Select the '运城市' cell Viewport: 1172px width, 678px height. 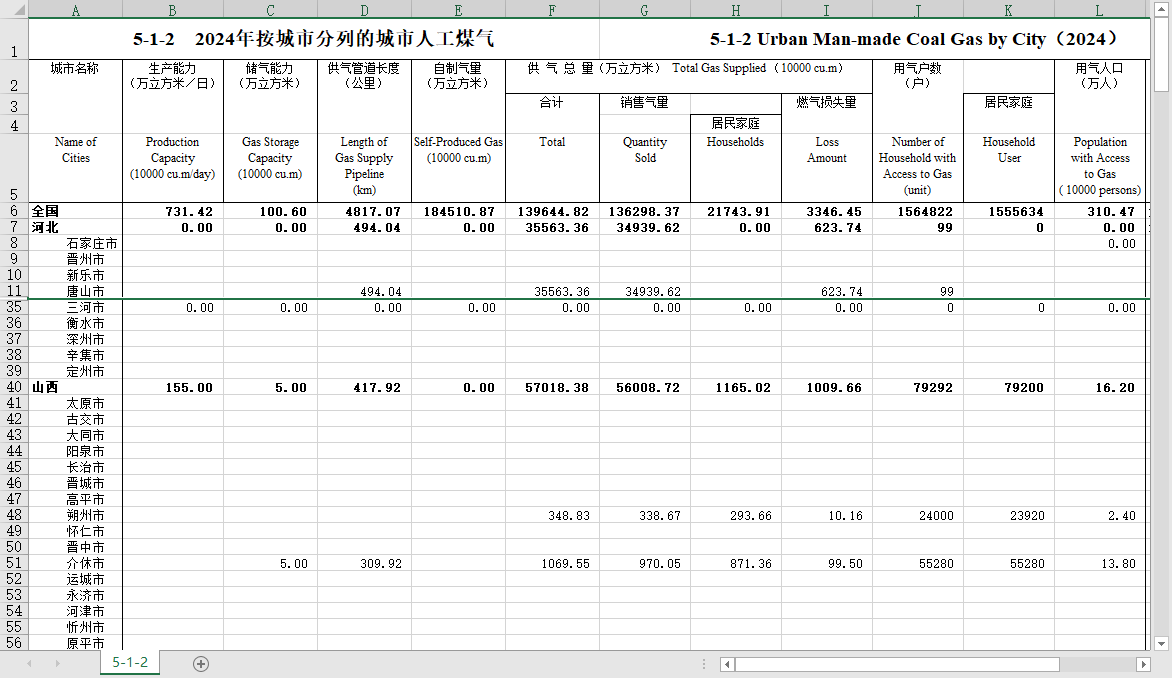tap(75, 579)
